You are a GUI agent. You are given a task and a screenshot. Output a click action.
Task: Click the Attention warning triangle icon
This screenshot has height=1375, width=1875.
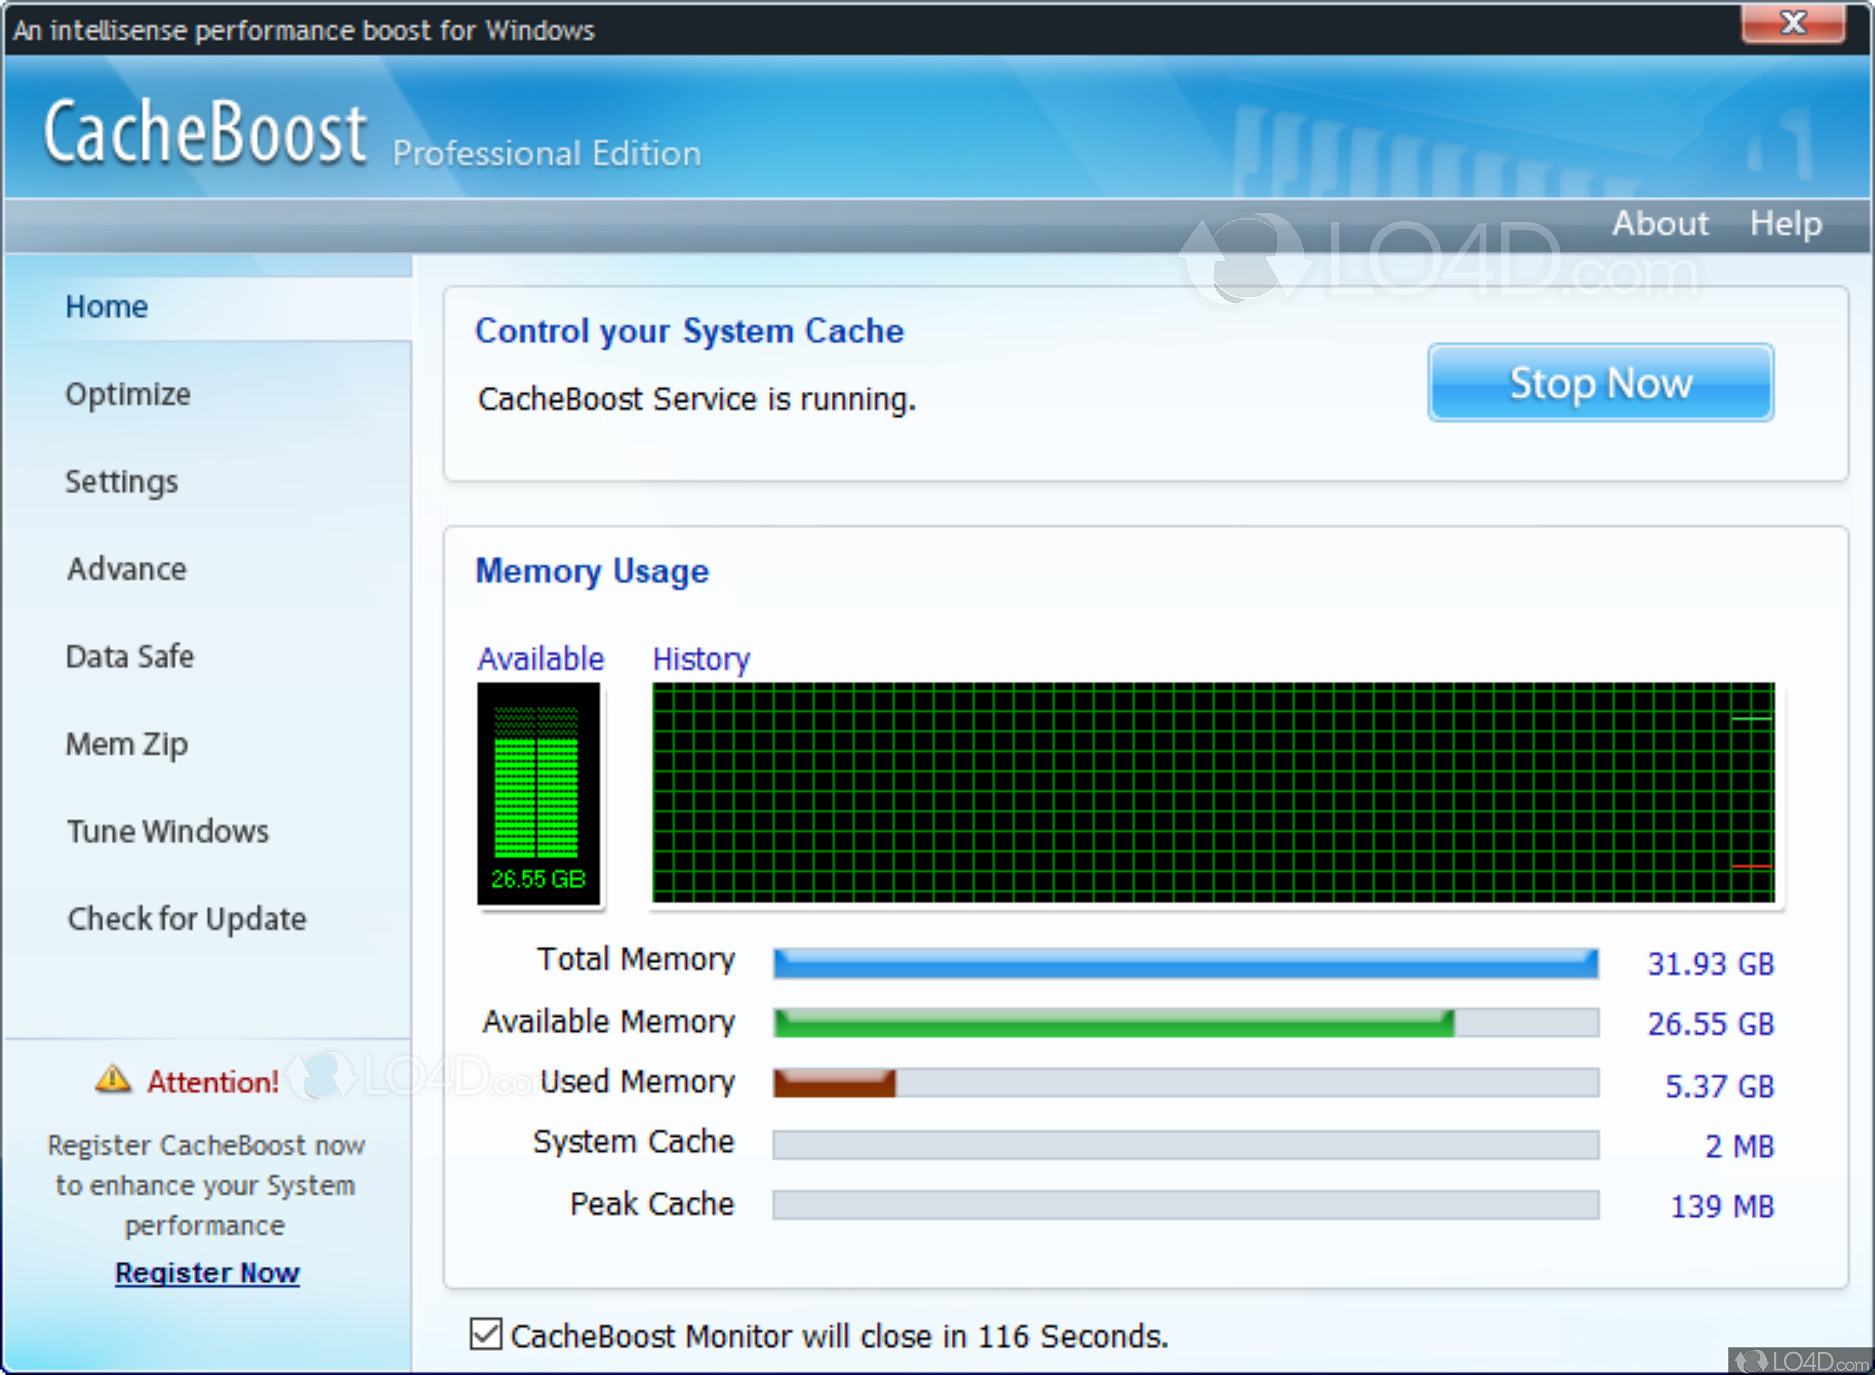(113, 1078)
